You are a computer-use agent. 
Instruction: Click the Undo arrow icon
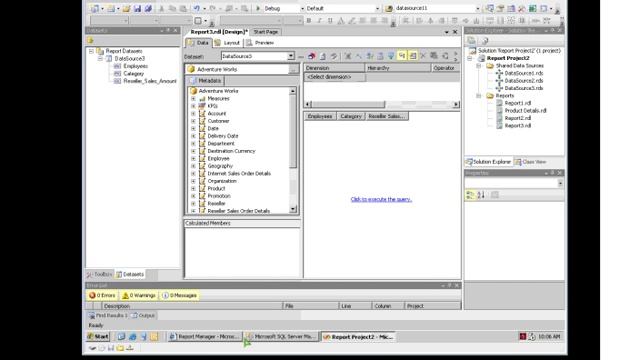click(x=197, y=8)
